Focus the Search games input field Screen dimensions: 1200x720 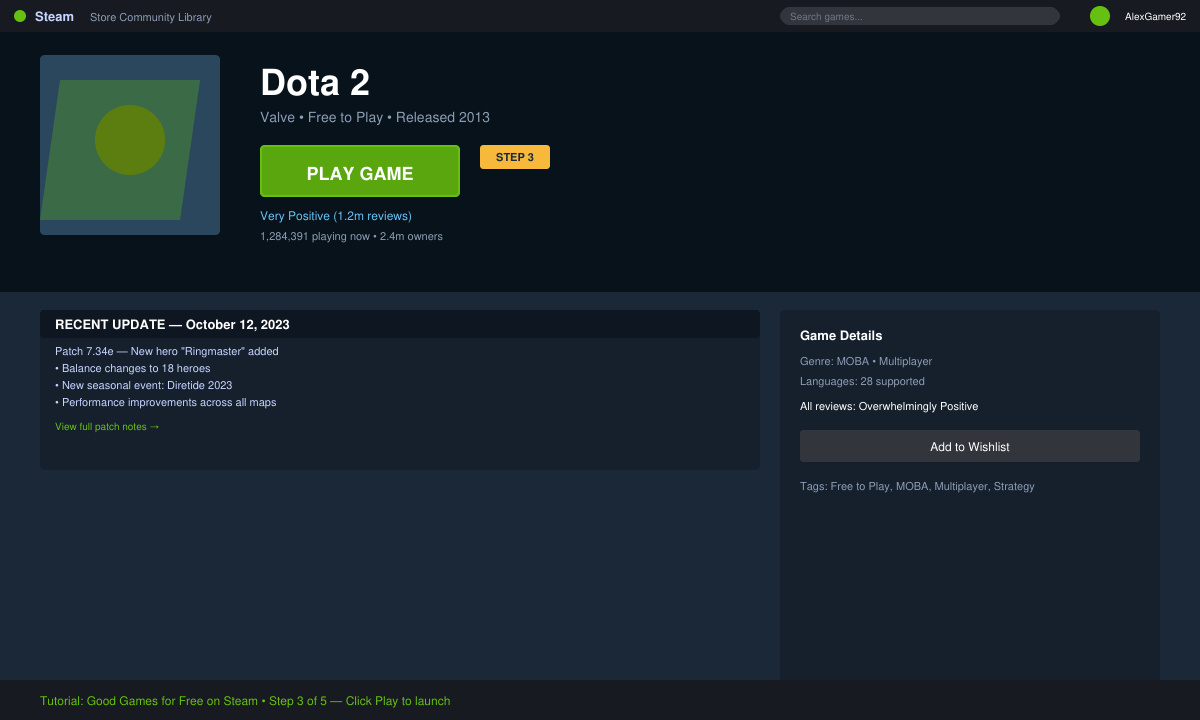[919, 16]
